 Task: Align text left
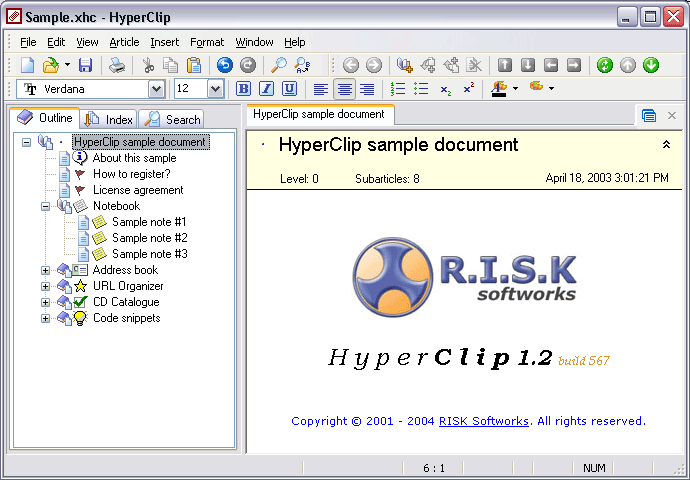321,89
